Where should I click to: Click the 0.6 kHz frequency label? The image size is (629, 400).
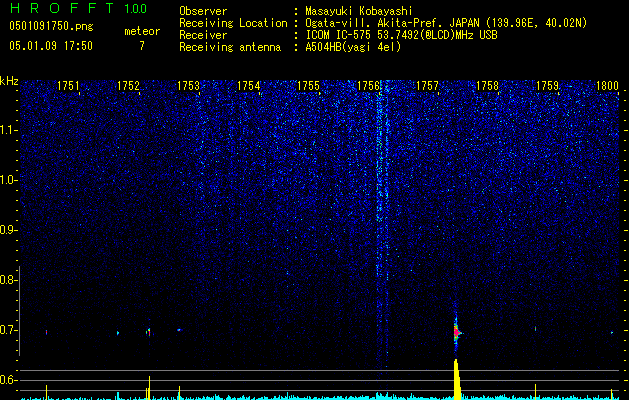pos(8,380)
